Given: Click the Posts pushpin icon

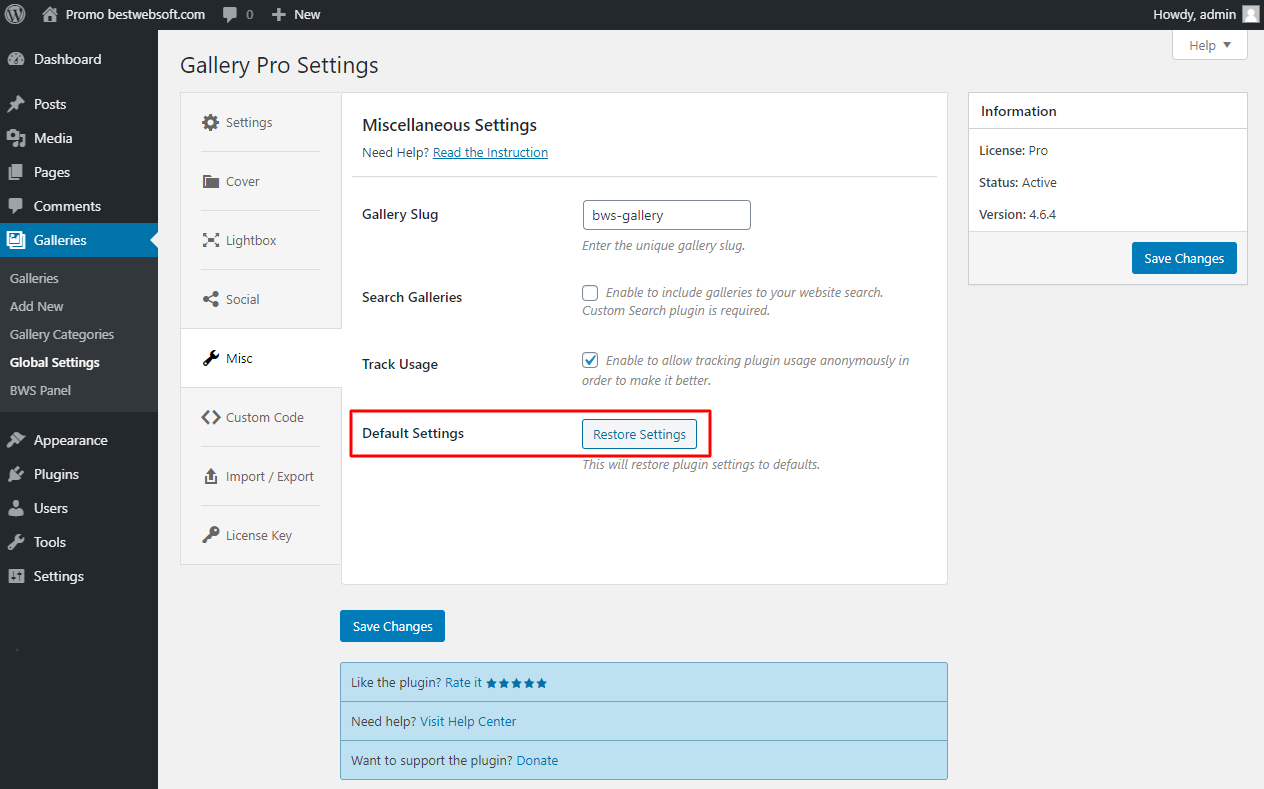Looking at the screenshot, I should (x=16, y=104).
